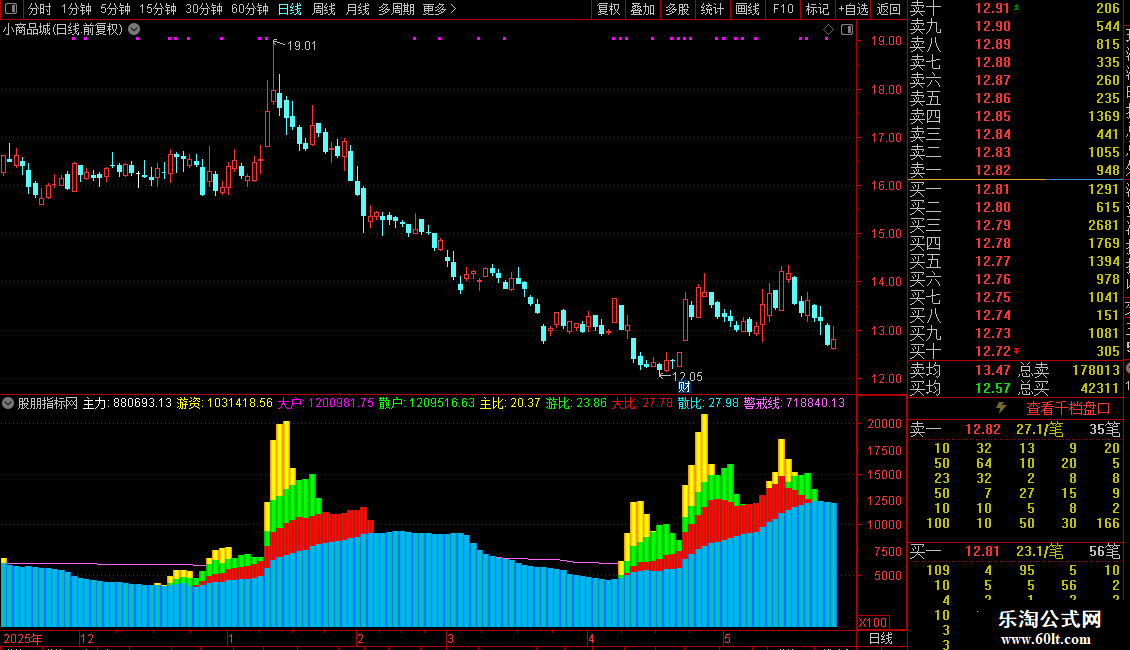
Task: Click the 27.1/笔 sell-one detail header
Action: [1039, 429]
